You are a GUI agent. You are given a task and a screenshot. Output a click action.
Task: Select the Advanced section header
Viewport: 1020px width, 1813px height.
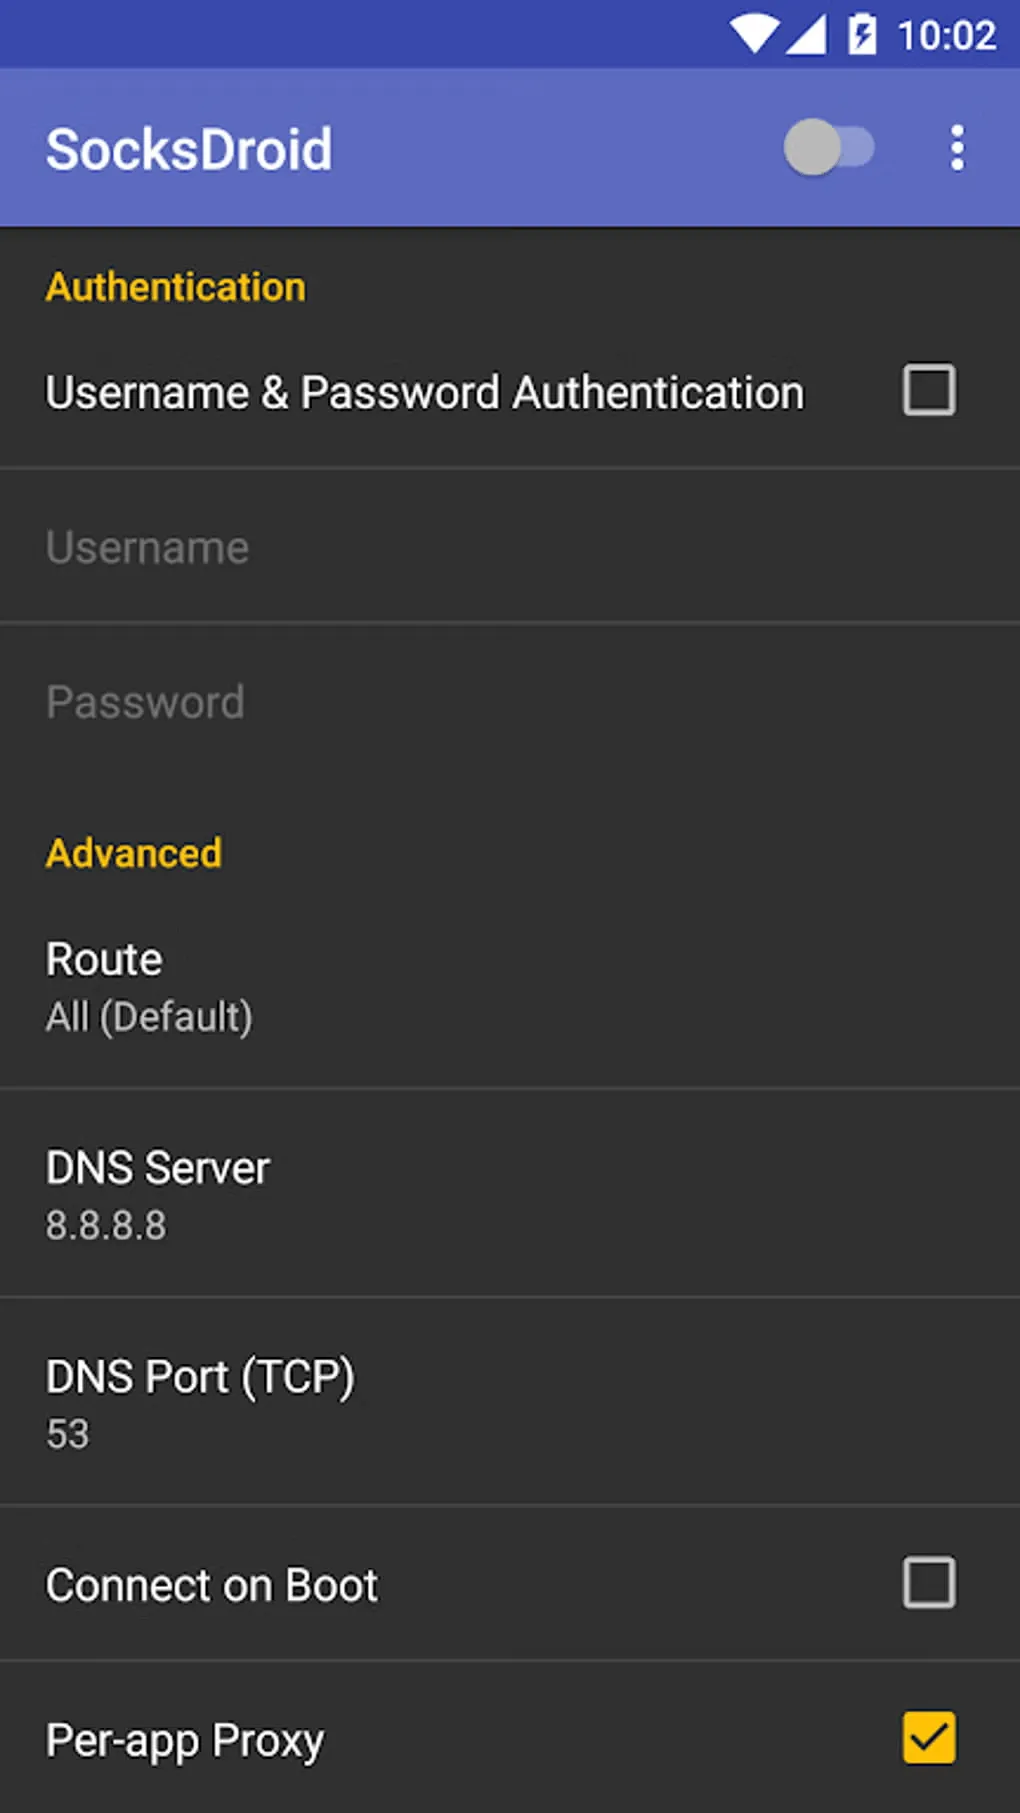coord(133,853)
